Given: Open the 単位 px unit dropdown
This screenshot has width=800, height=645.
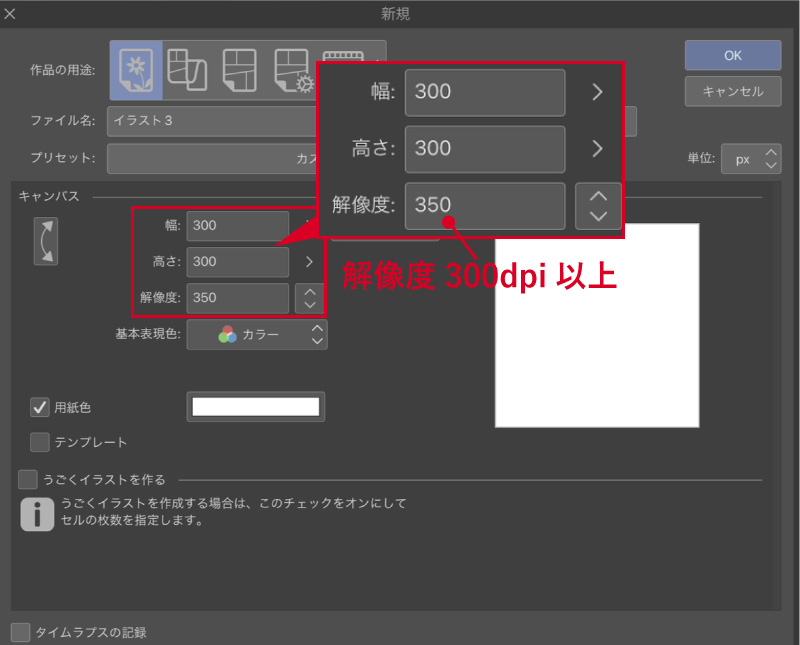Looking at the screenshot, I should coord(750,159).
